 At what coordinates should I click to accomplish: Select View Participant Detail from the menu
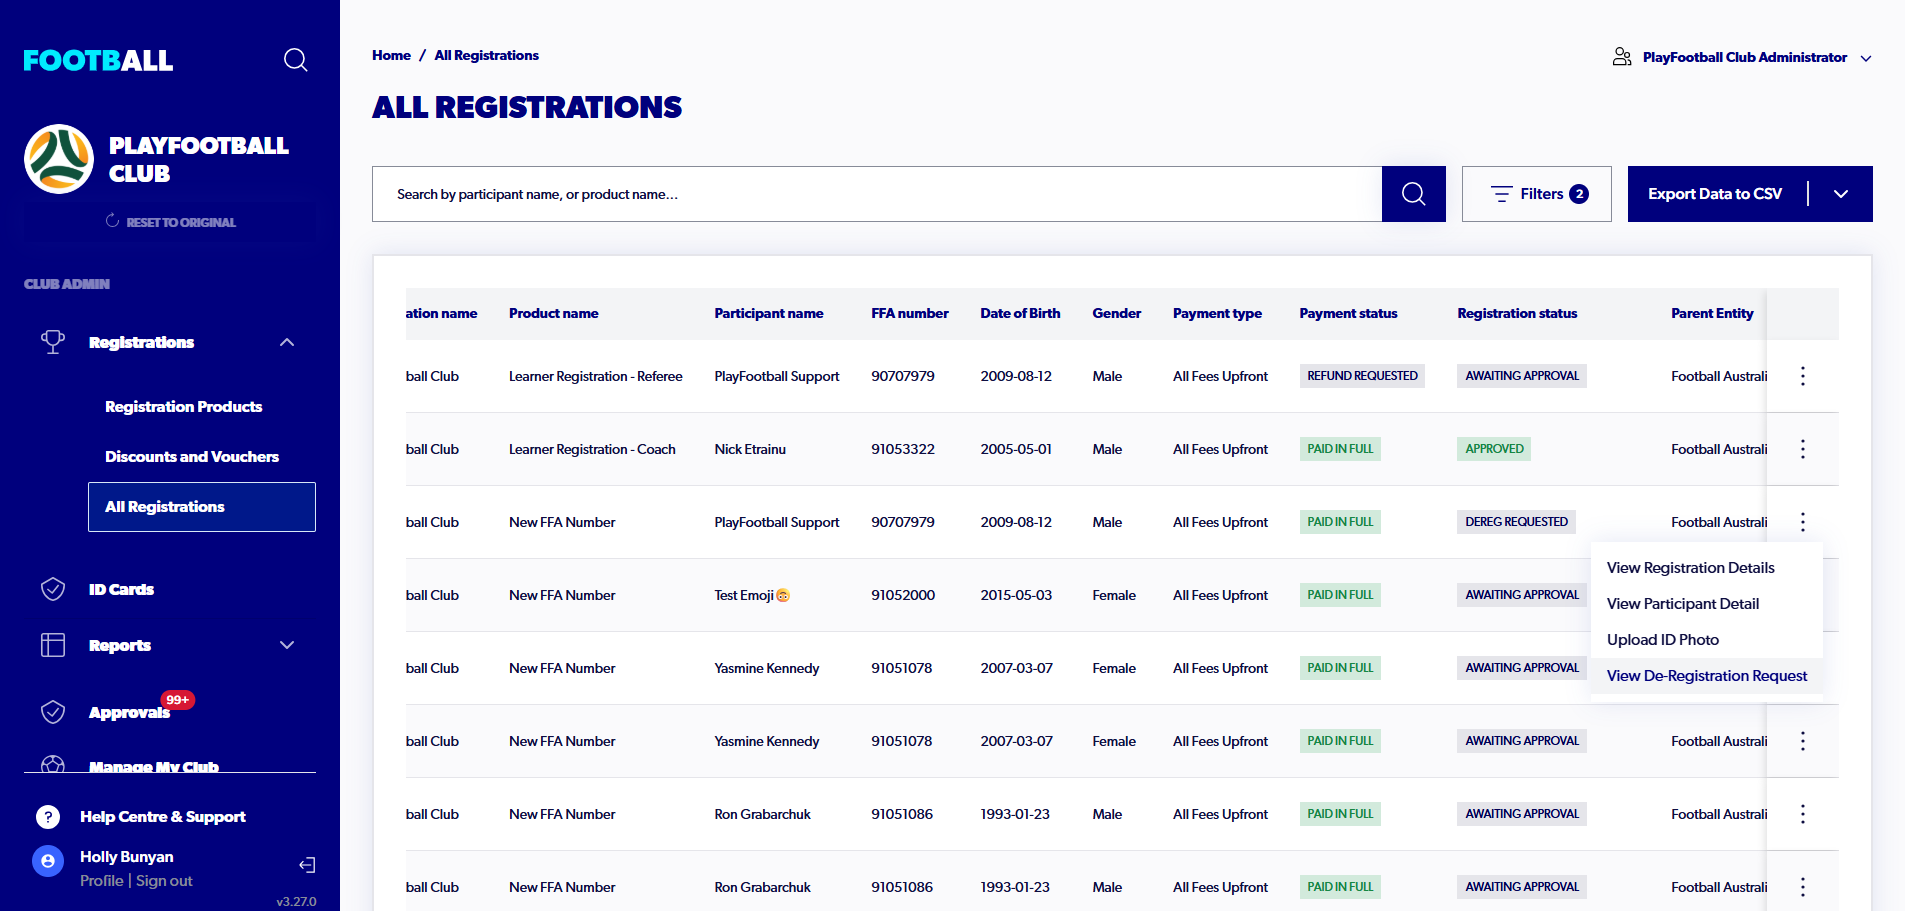[x=1683, y=604]
